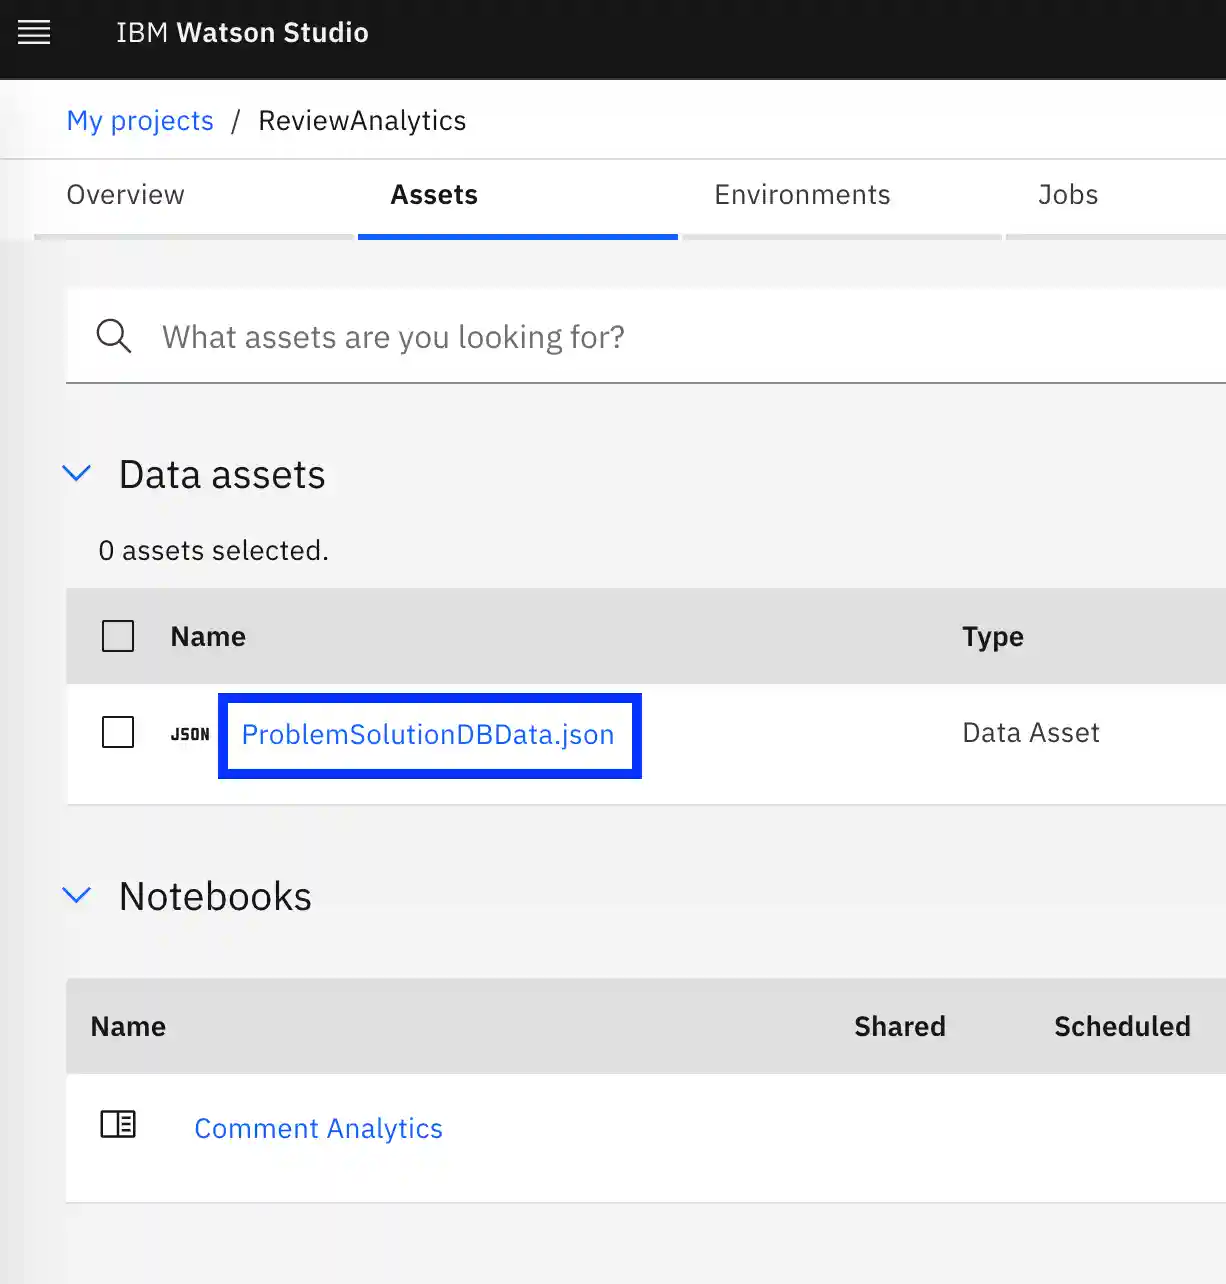The image size is (1226, 1284).
Task: Check the box for ProblemSolutionDBData.json
Action: (x=118, y=732)
